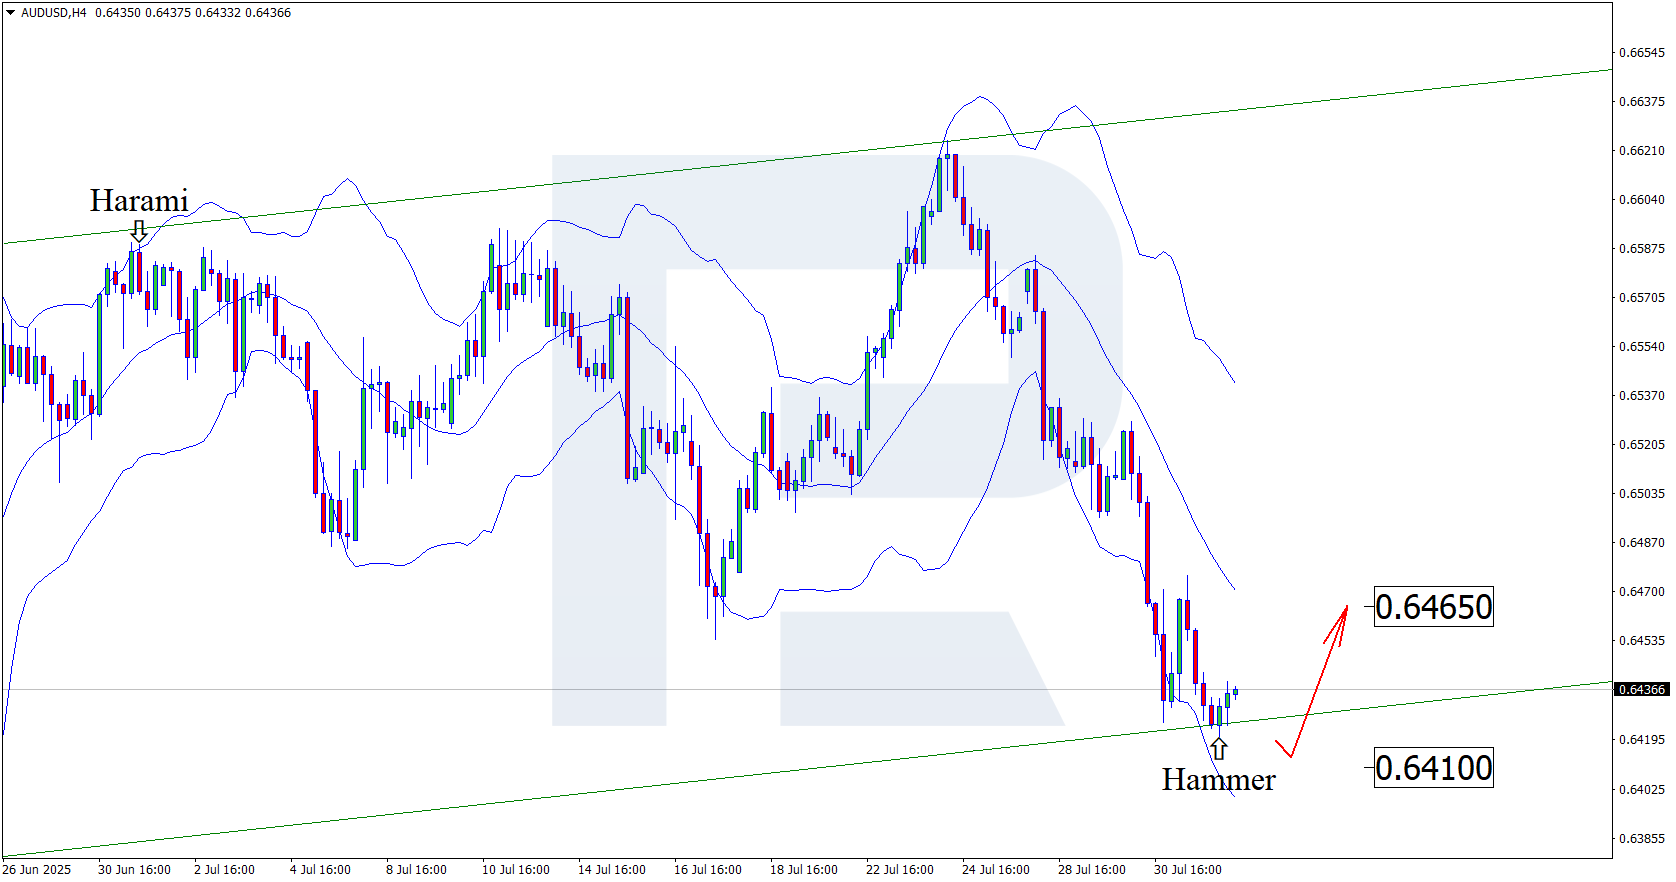Select the low value 0.64332 in the header
The height and width of the screenshot is (882, 1676).
[x=217, y=13]
